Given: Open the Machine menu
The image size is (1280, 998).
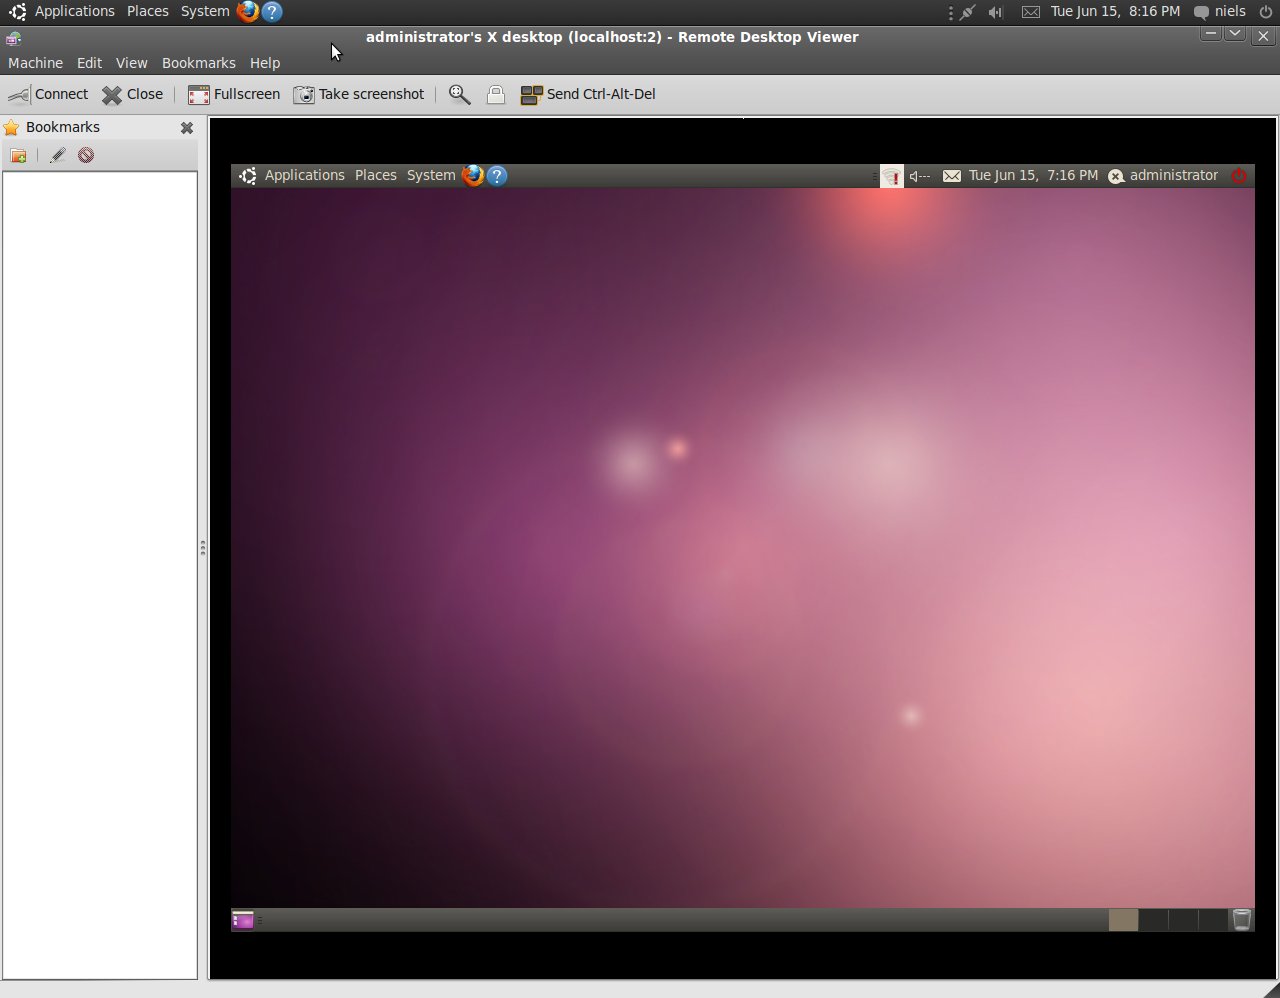Looking at the screenshot, I should click(35, 63).
